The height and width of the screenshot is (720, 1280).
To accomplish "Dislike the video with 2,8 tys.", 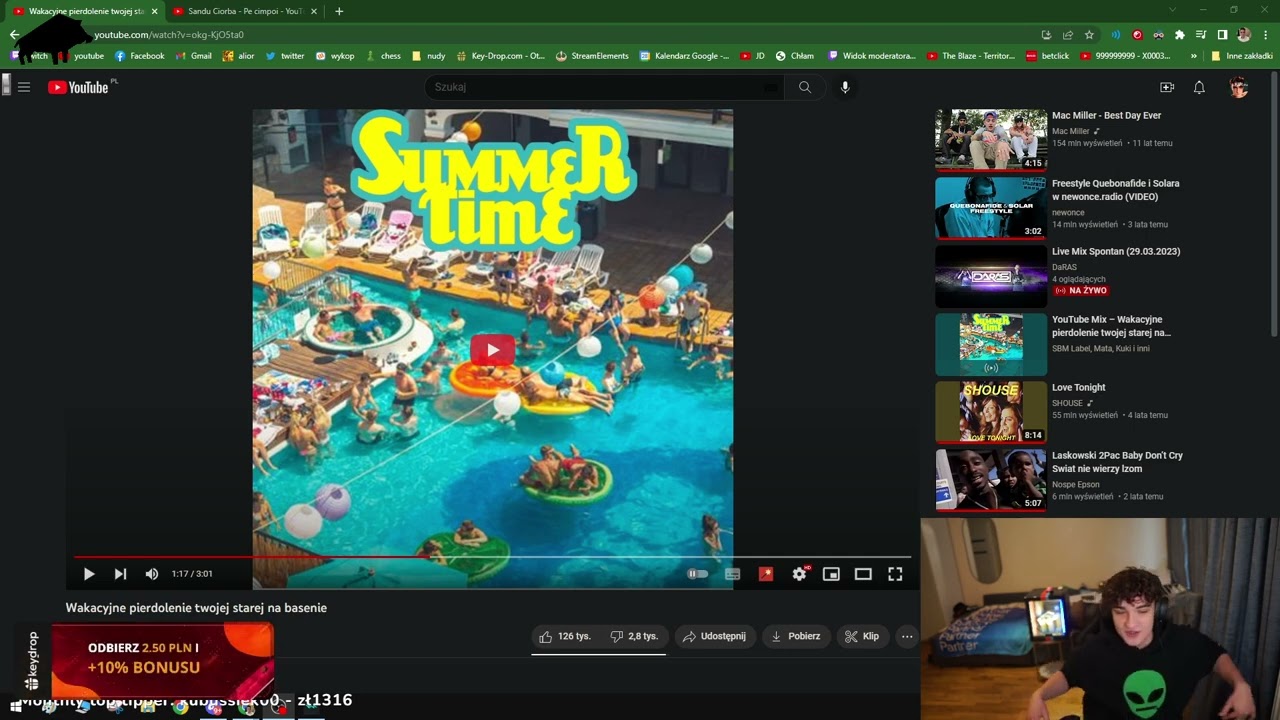I will point(634,636).
